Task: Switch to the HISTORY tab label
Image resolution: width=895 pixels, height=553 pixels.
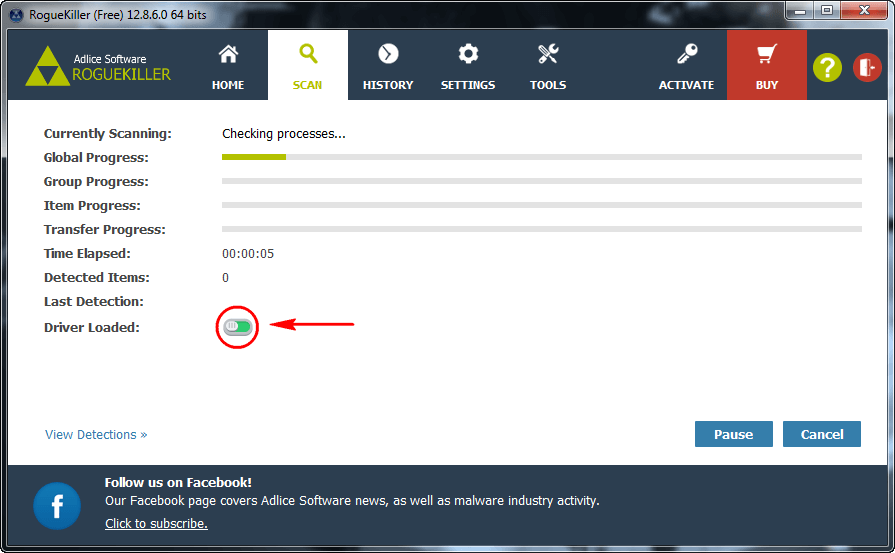Action: [388, 85]
